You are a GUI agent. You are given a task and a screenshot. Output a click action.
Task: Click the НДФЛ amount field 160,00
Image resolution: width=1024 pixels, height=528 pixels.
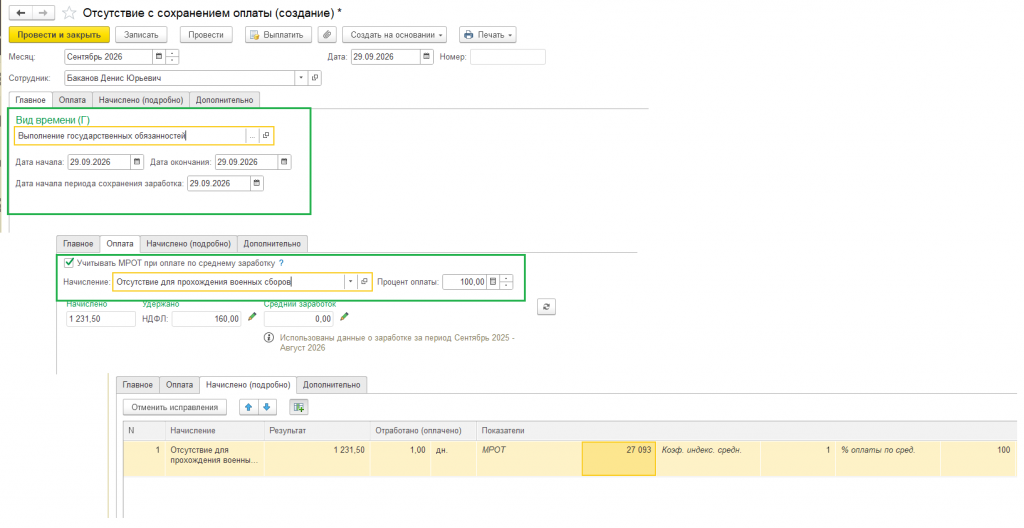(x=207, y=319)
